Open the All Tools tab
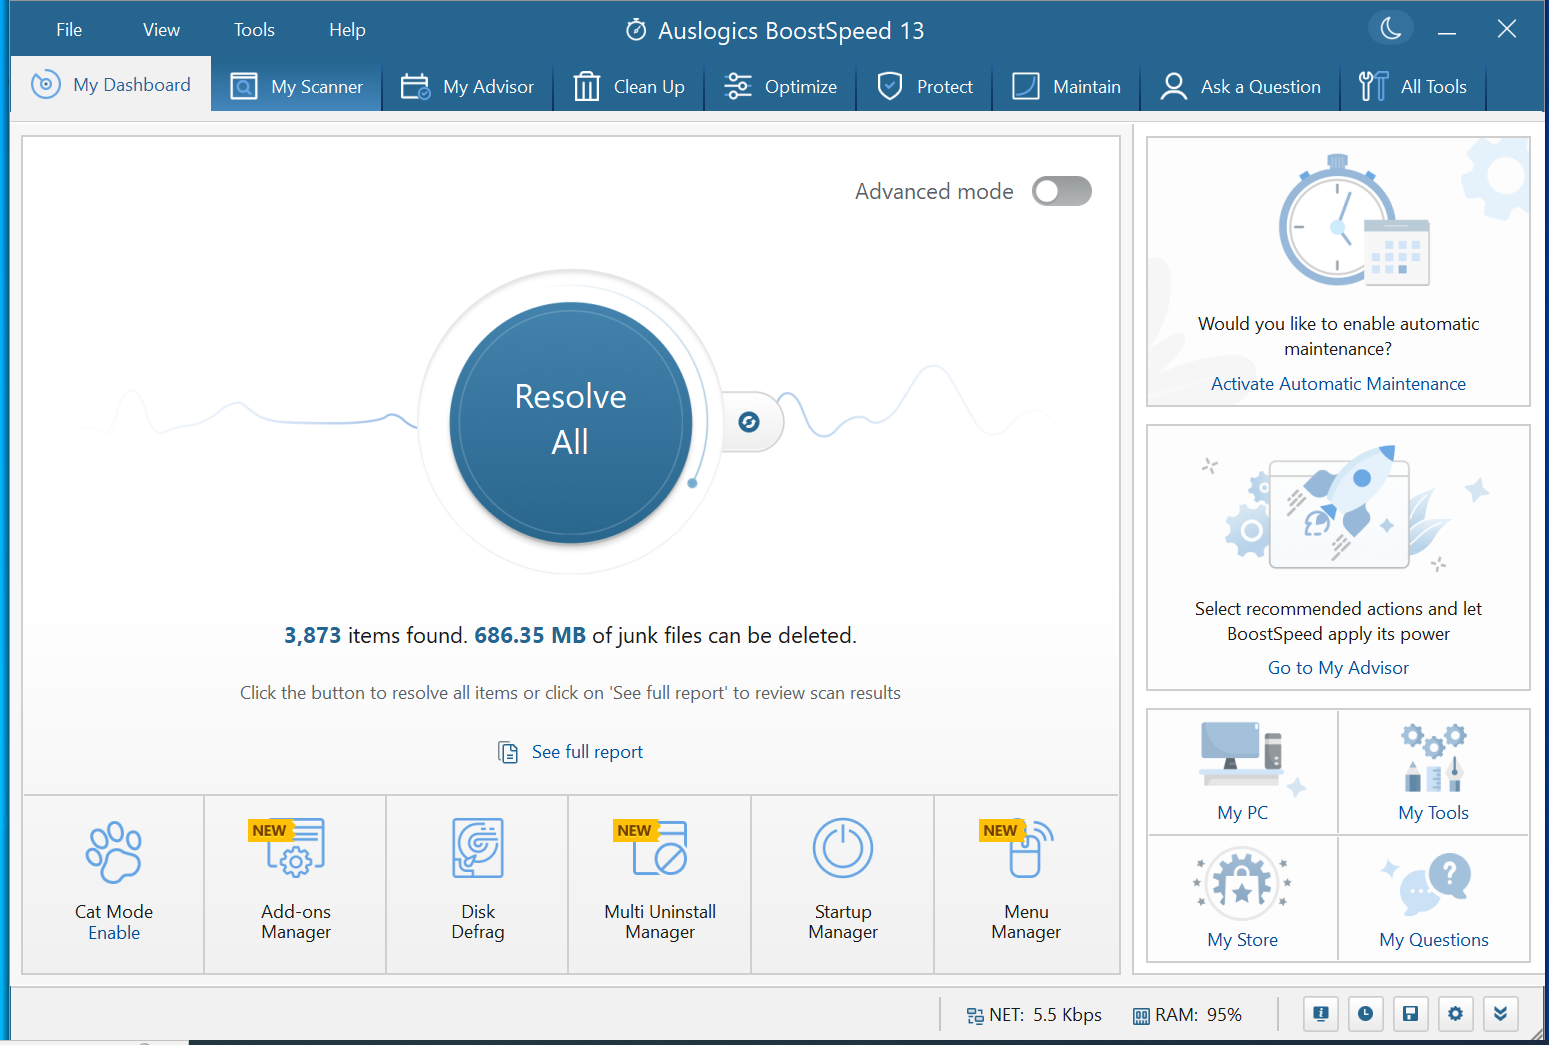Screen dimensions: 1549x1045 pyautogui.click(x=1413, y=87)
